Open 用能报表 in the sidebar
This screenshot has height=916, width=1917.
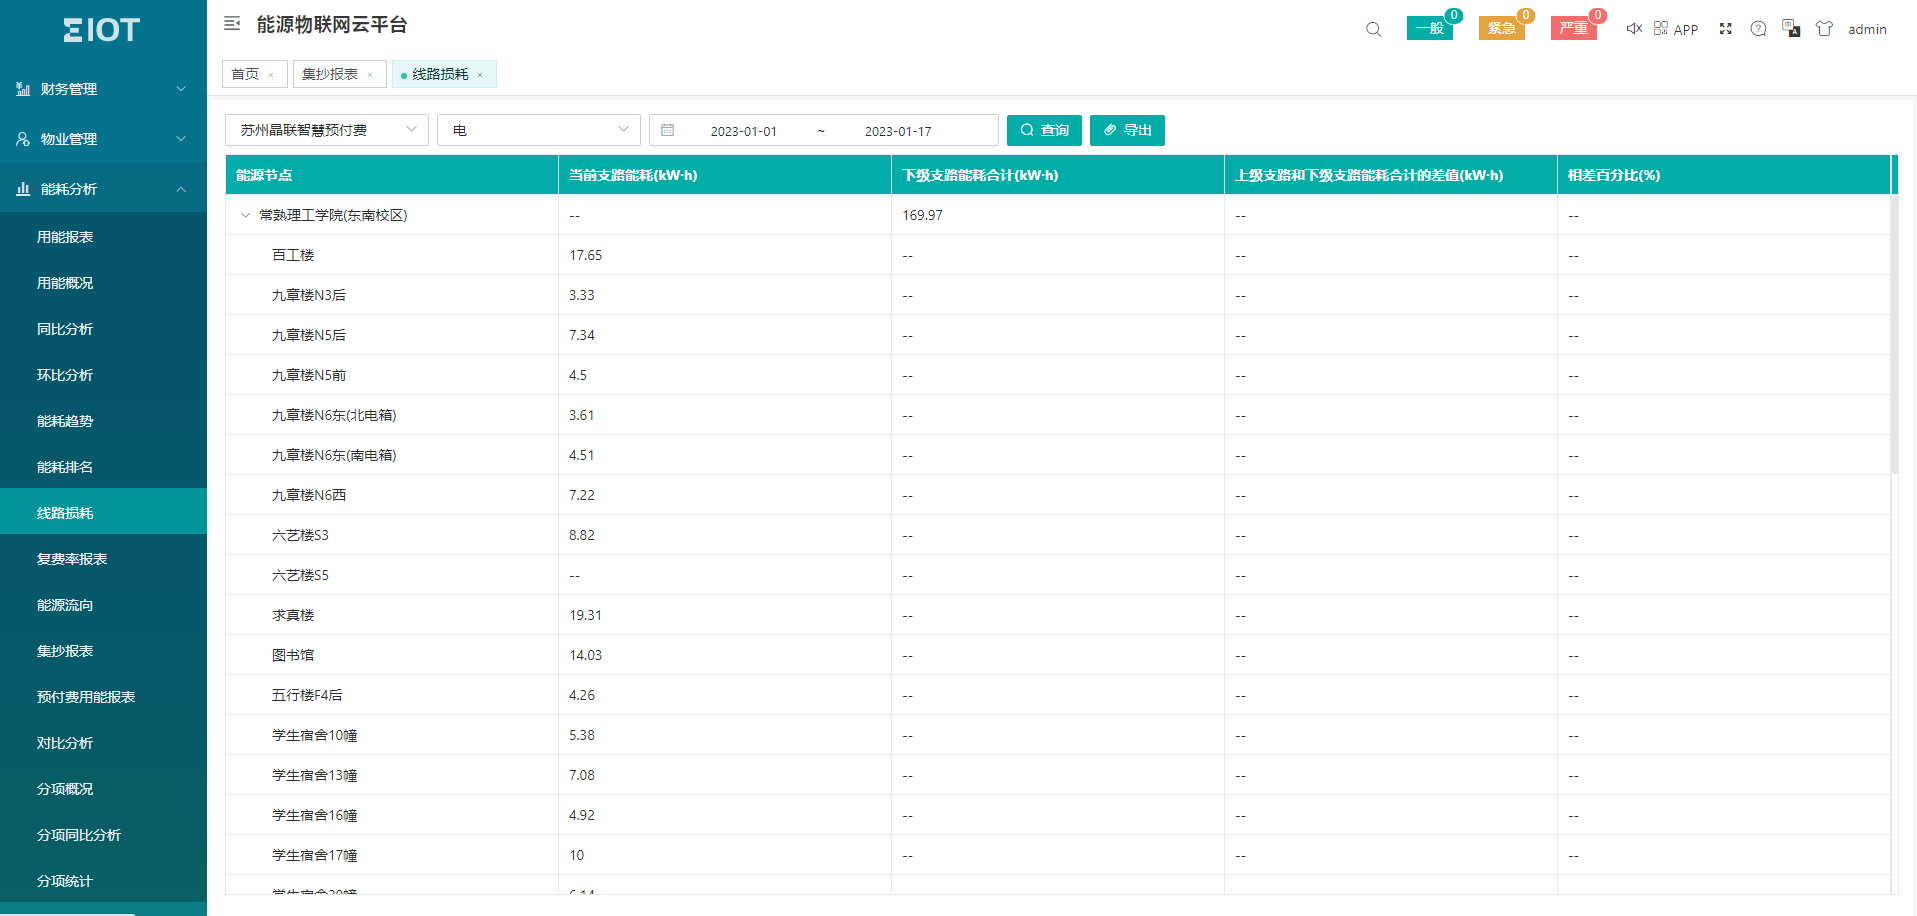[104, 237]
